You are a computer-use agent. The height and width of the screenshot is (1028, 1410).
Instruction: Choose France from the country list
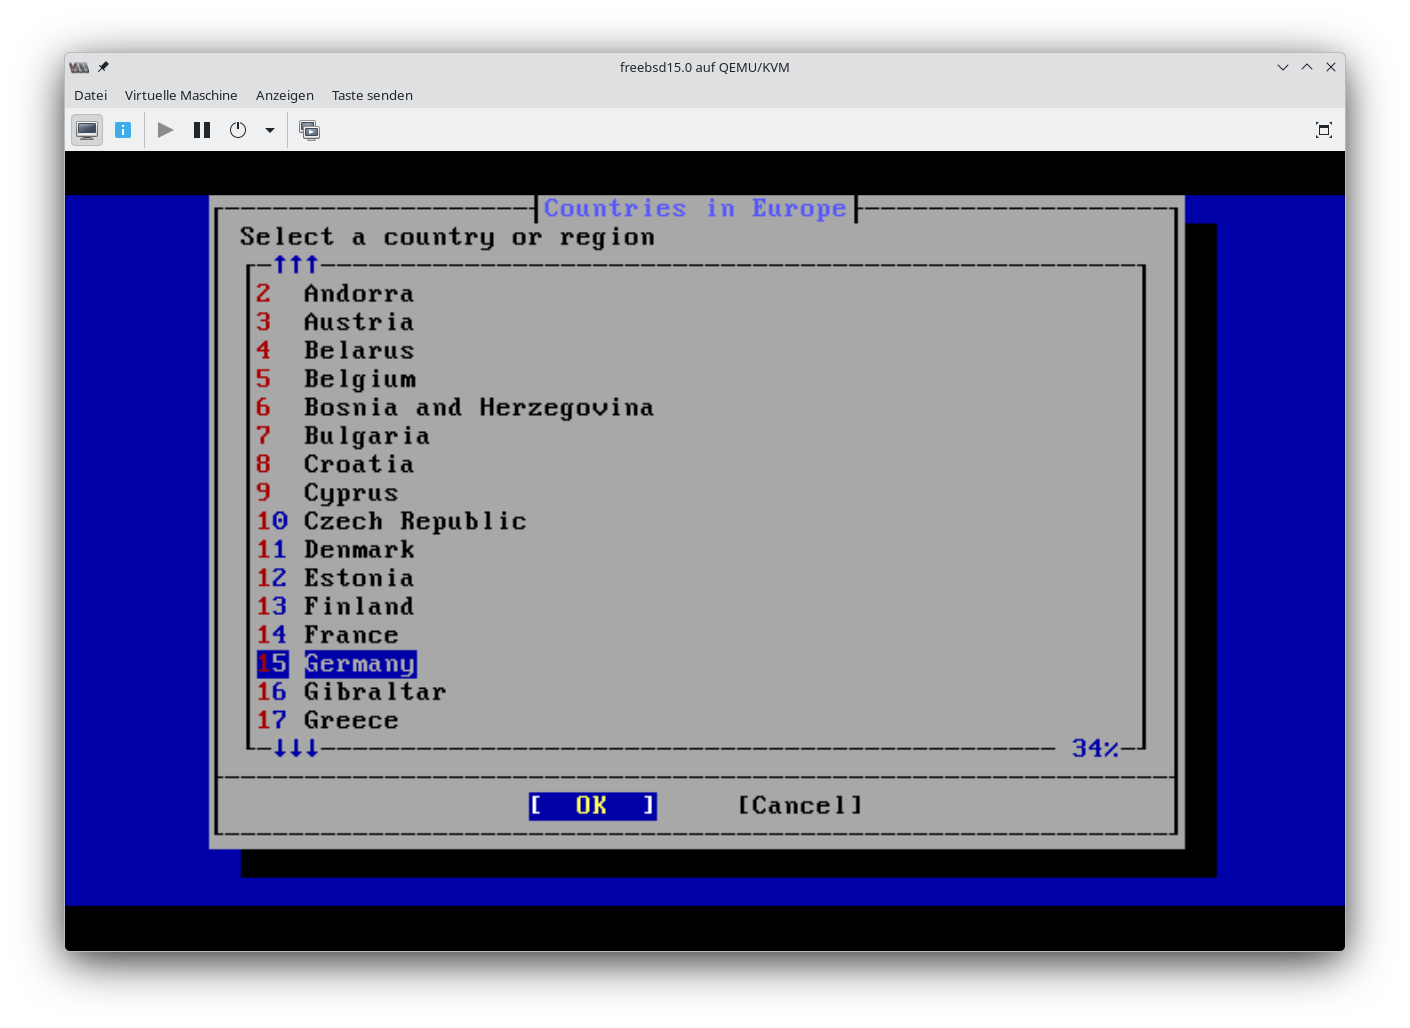351,635
